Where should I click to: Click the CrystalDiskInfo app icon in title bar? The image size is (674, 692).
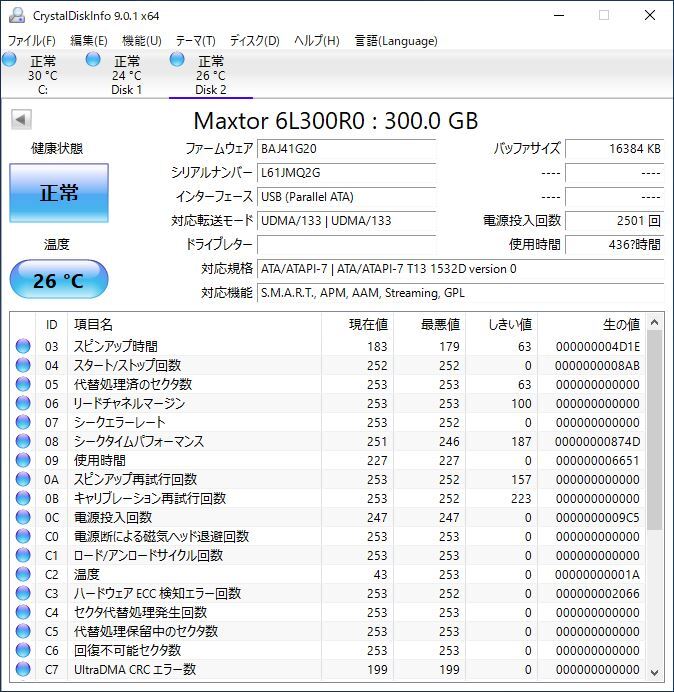click(x=17, y=15)
